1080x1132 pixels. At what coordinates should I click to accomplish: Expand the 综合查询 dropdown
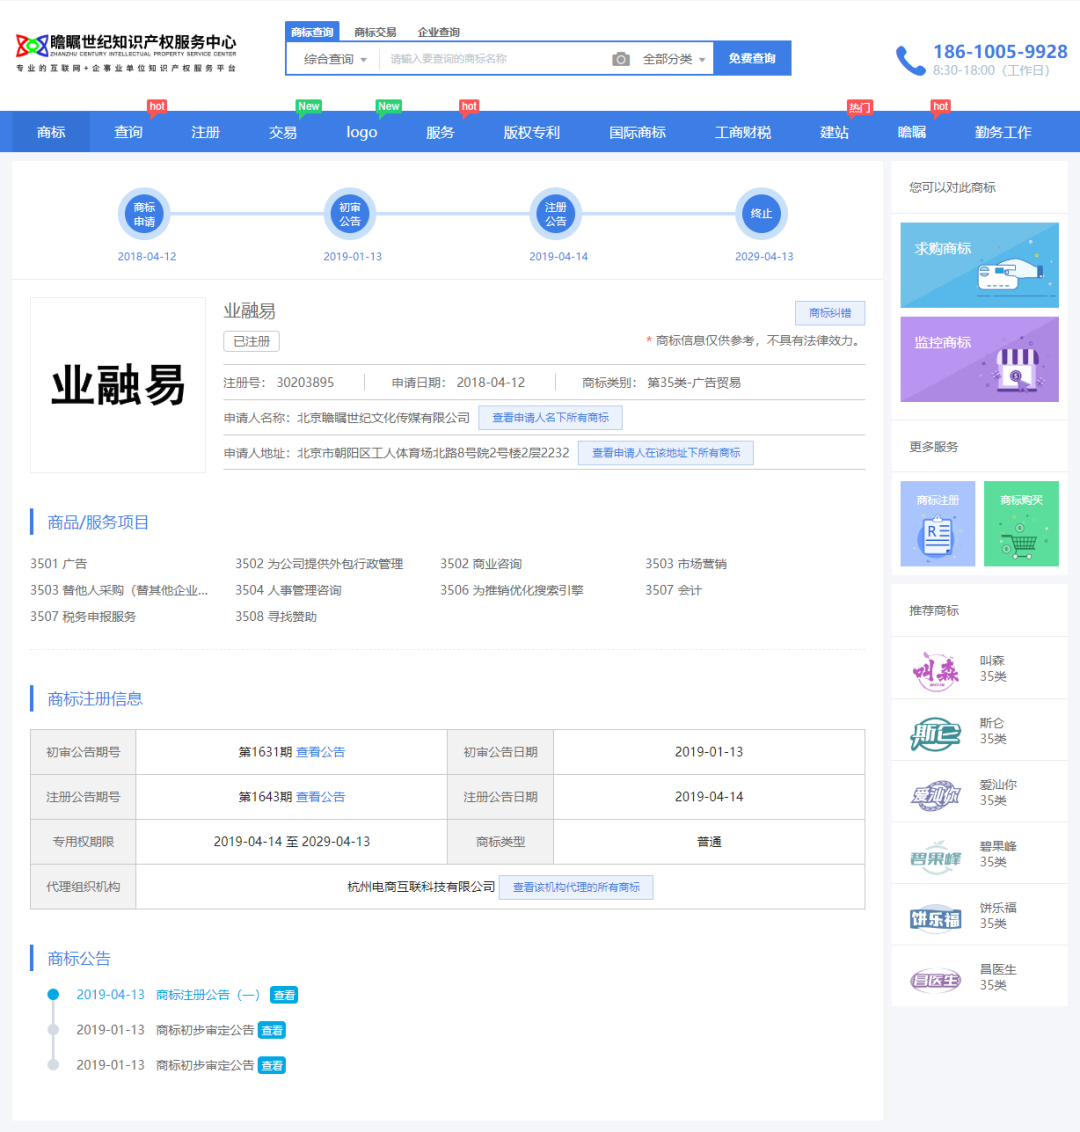(335, 59)
